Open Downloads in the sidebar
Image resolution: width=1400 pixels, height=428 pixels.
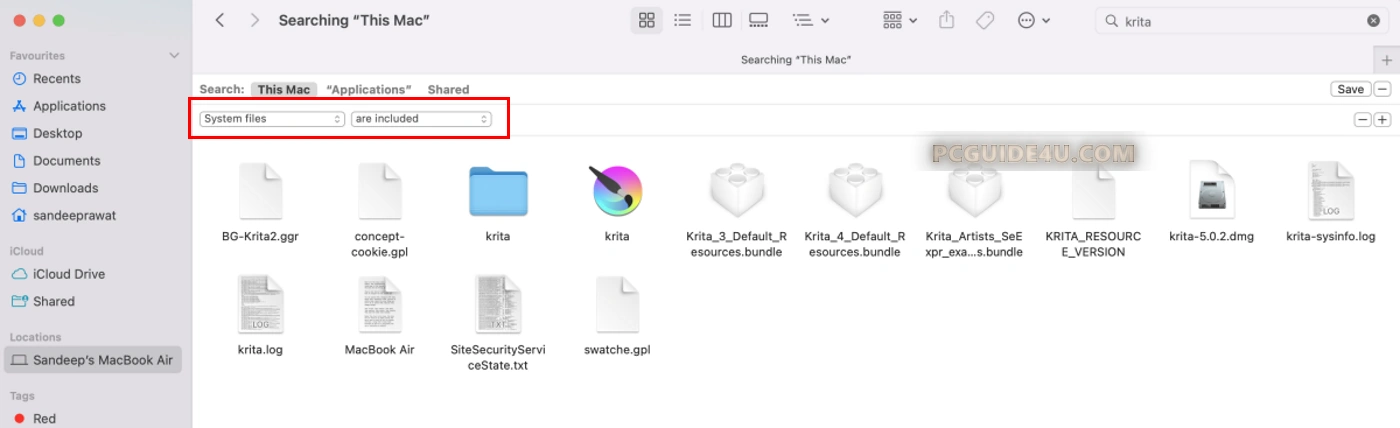point(65,188)
